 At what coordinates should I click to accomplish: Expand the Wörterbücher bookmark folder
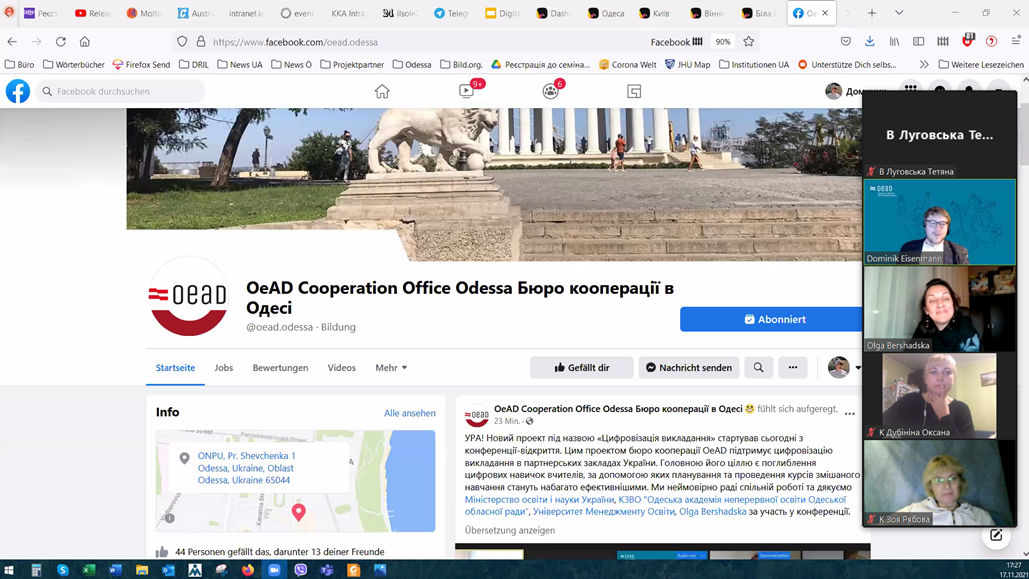74,64
